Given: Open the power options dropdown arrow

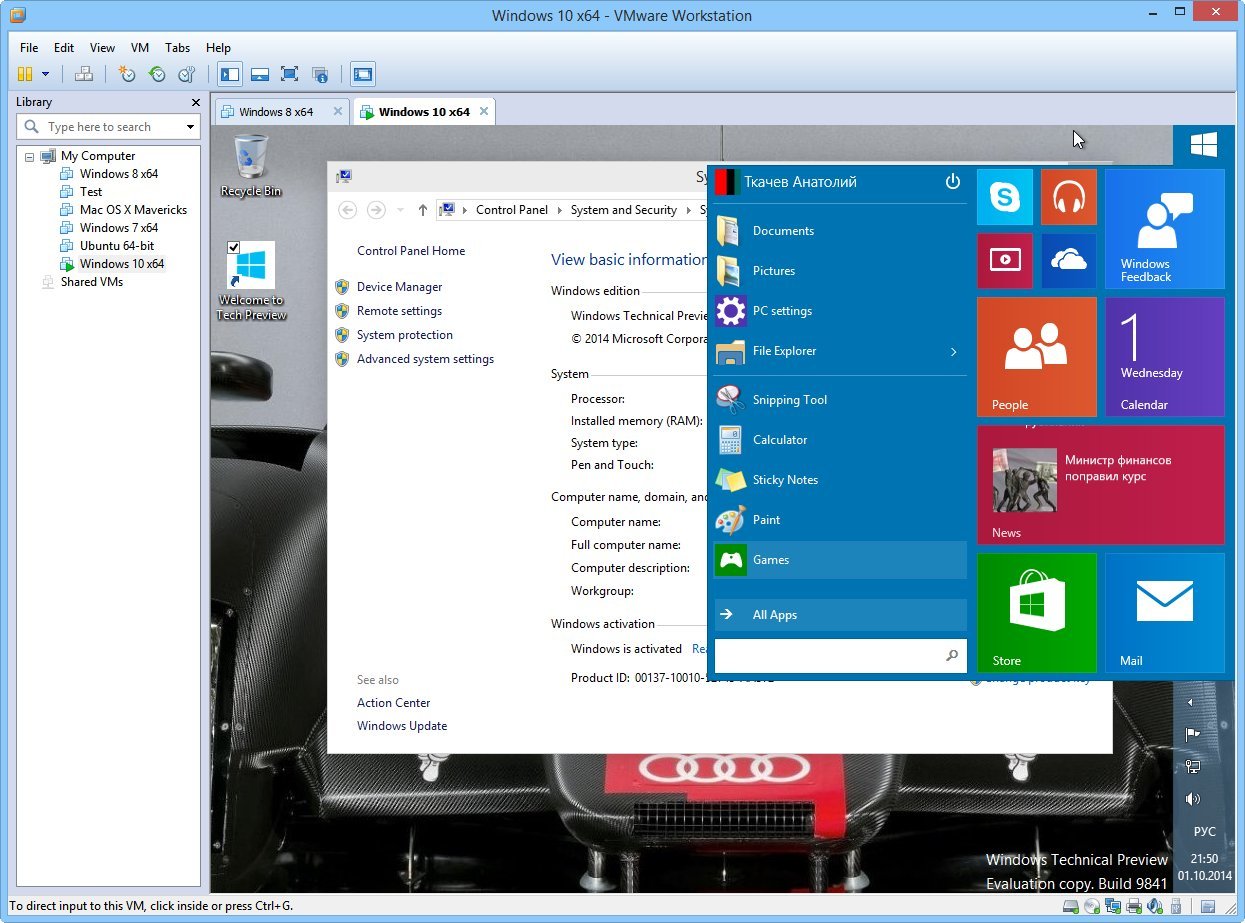Looking at the screenshot, I should pos(46,74).
